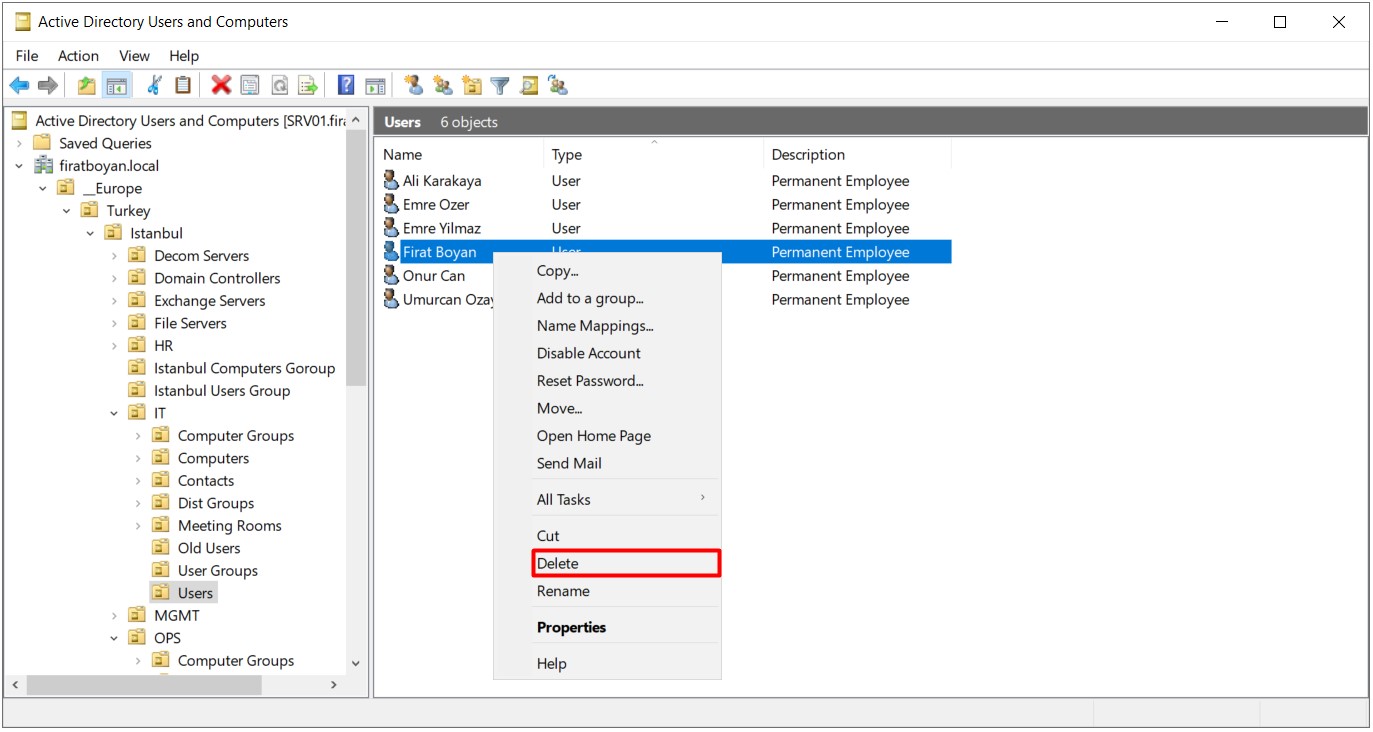This screenshot has height=732, width=1373.
Task: Select the User Groups tree item
Action: tap(218, 570)
